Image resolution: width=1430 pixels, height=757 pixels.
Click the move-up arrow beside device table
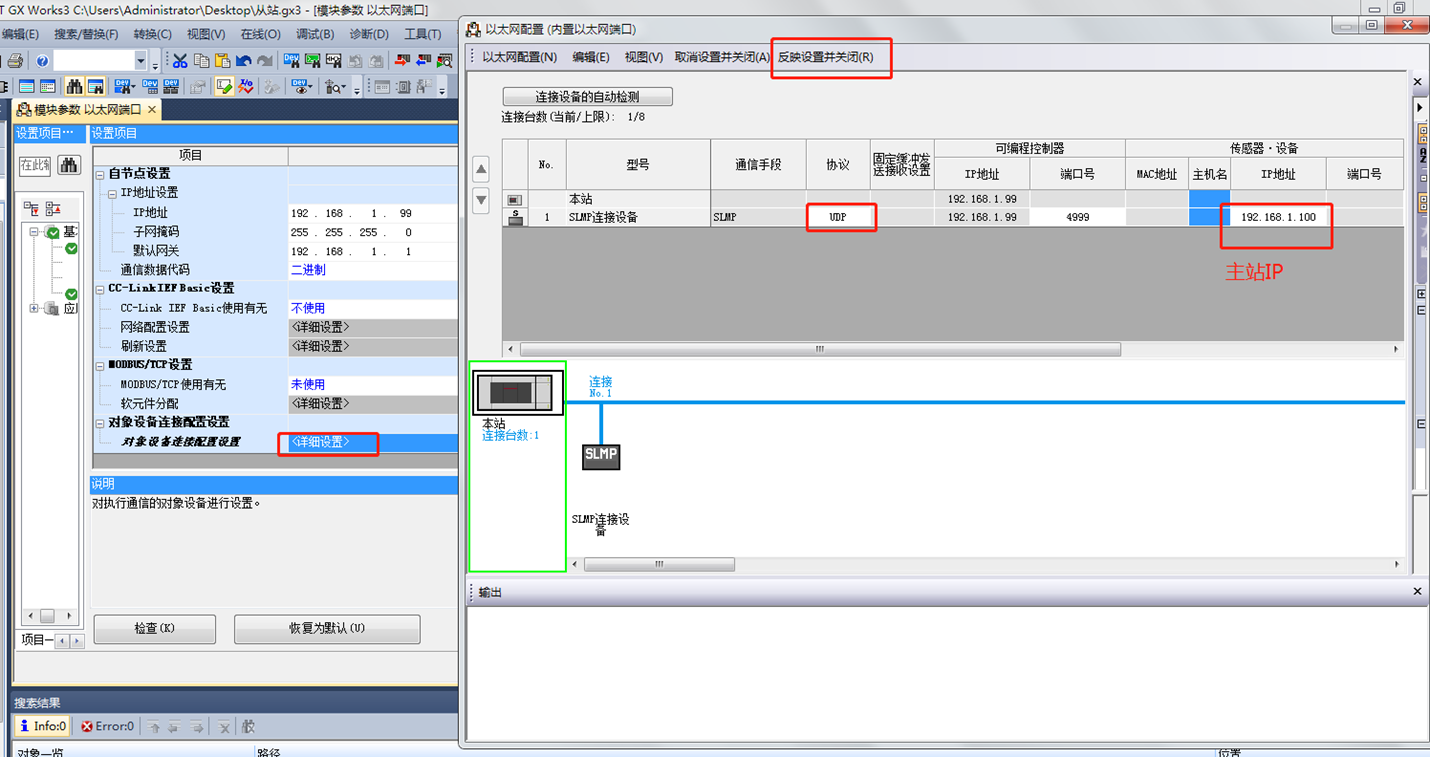(x=481, y=169)
